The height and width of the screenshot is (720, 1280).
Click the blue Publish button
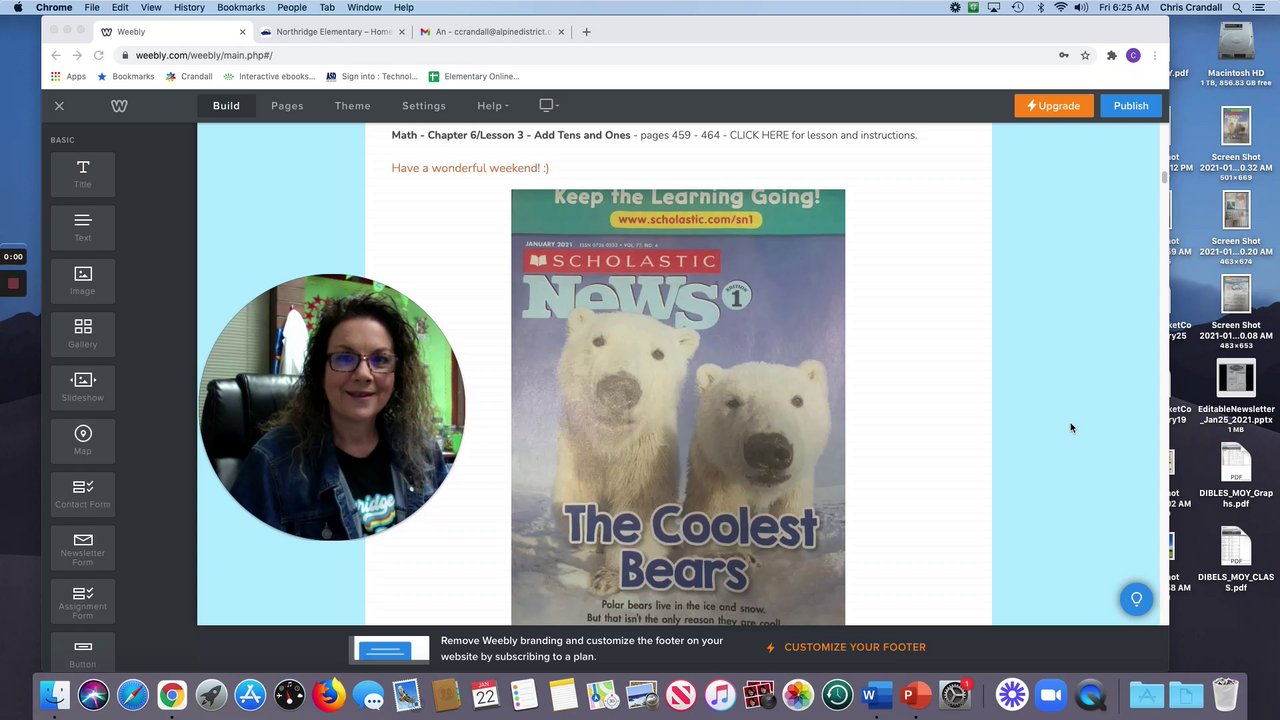point(1131,106)
